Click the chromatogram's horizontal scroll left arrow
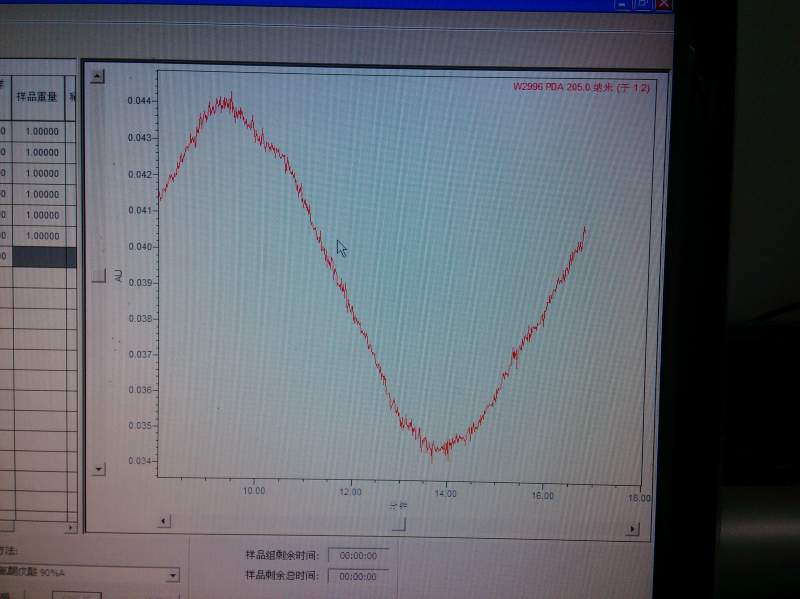The image size is (800, 599). [x=164, y=521]
